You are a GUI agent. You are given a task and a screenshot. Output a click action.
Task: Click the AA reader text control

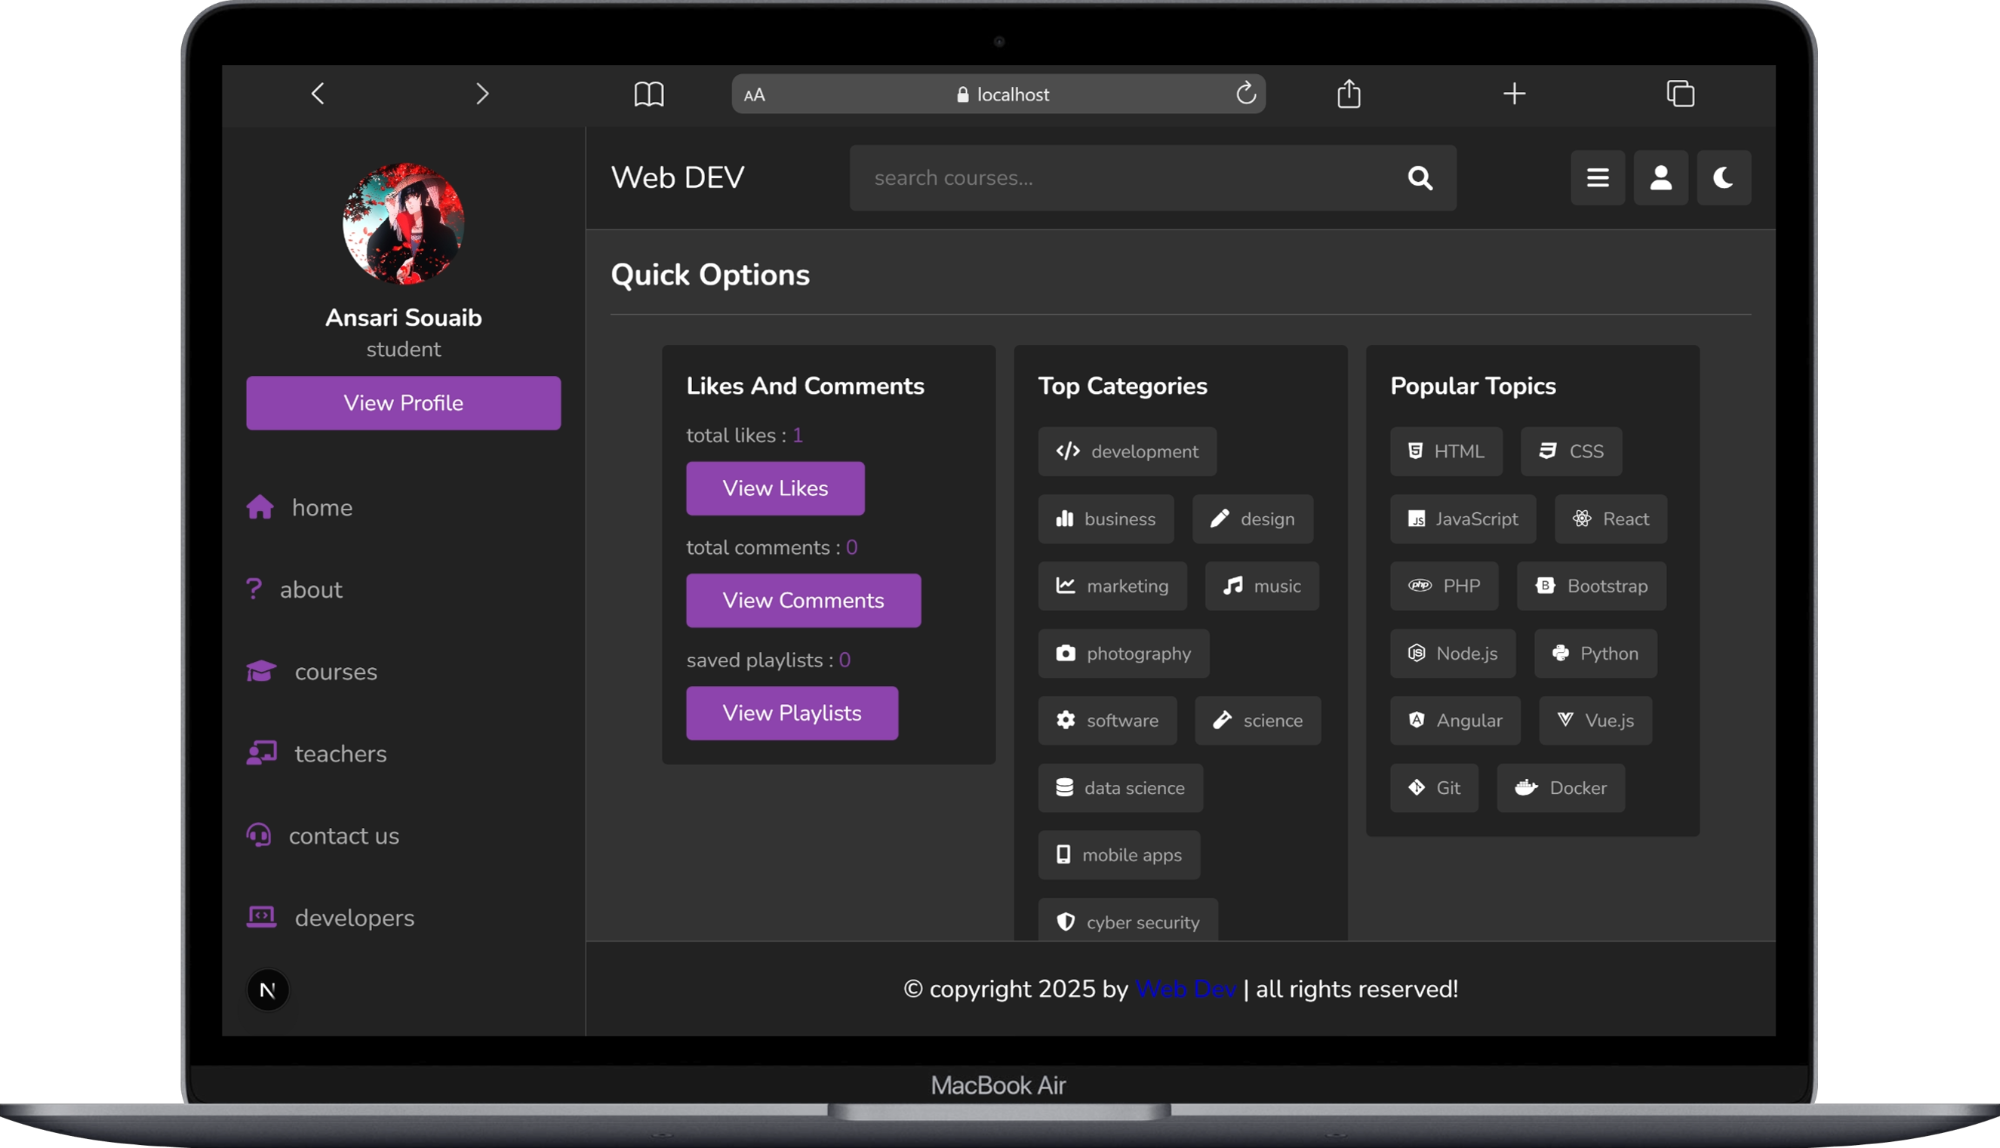755,95
